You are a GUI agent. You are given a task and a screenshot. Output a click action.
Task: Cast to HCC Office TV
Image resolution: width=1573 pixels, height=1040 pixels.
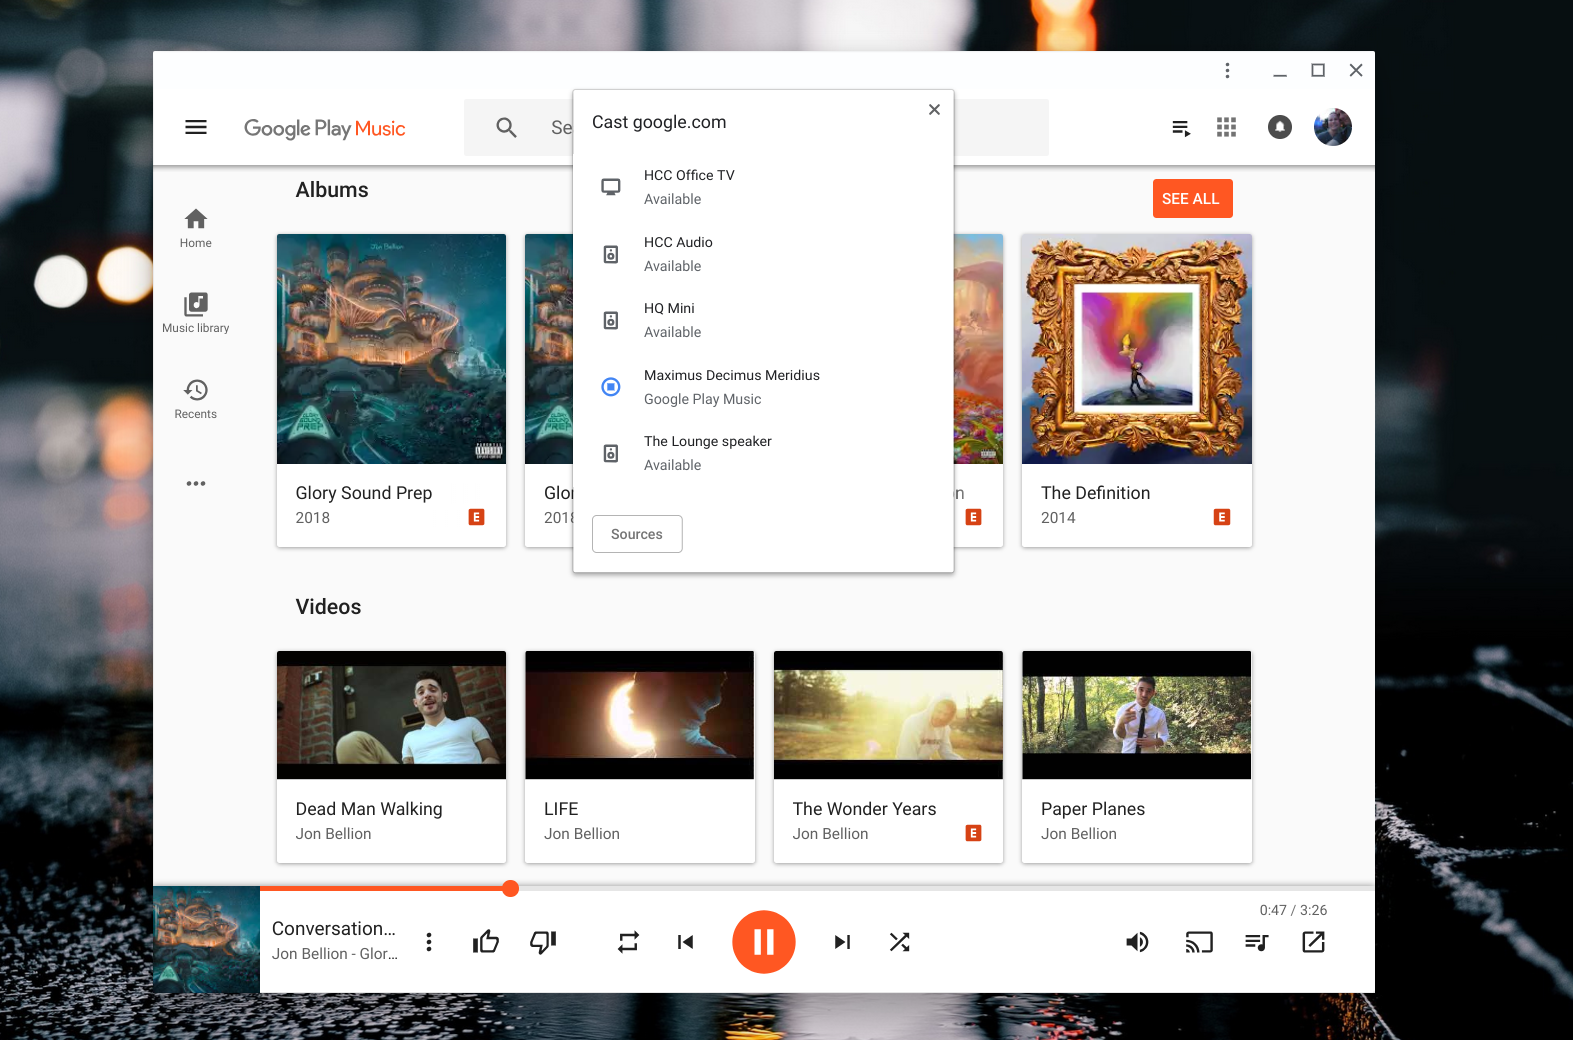pyautogui.click(x=763, y=187)
